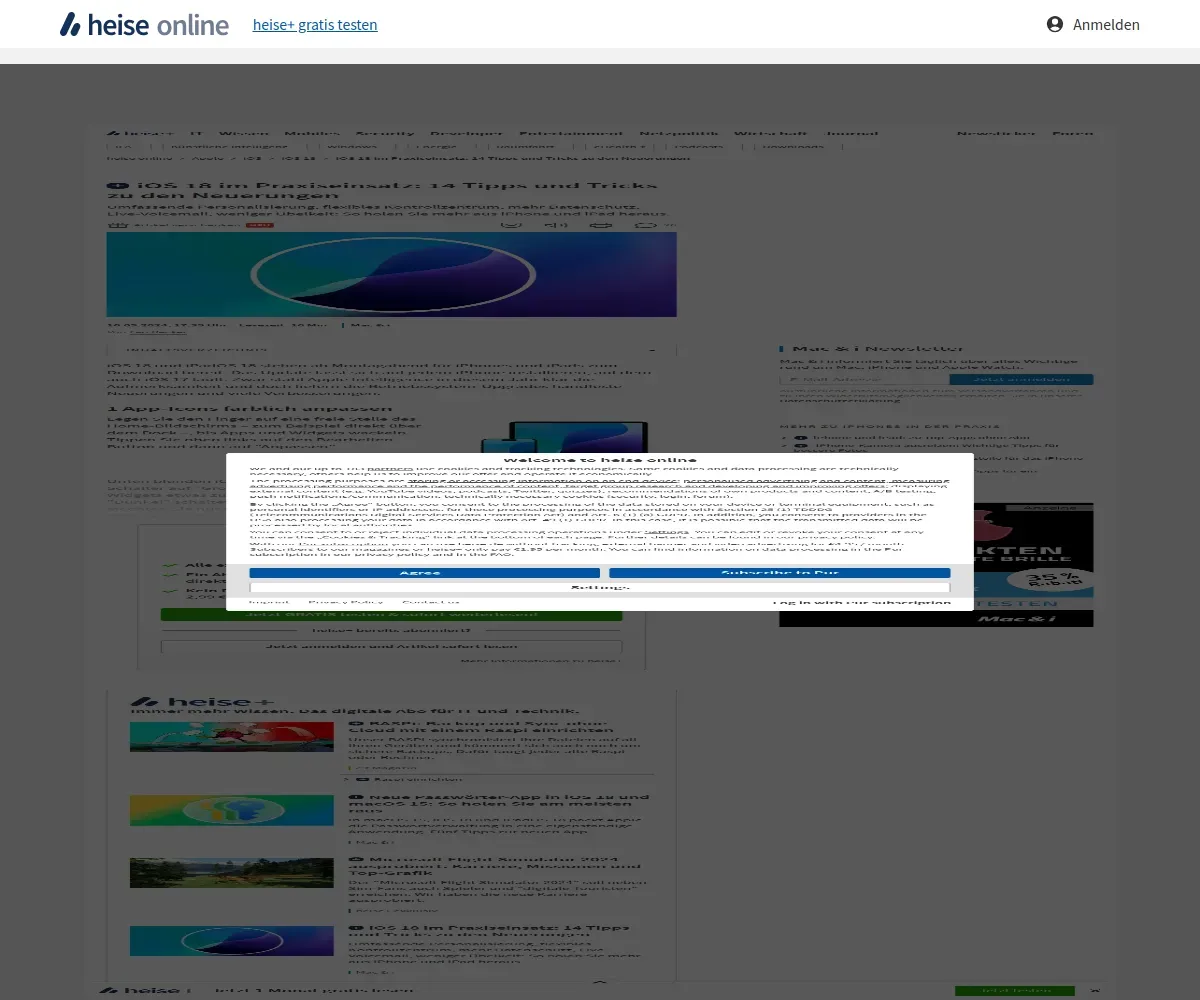The height and width of the screenshot is (1000, 1200).
Task: Open the Privacy Policy link in the dialog
Action: [x=345, y=602]
